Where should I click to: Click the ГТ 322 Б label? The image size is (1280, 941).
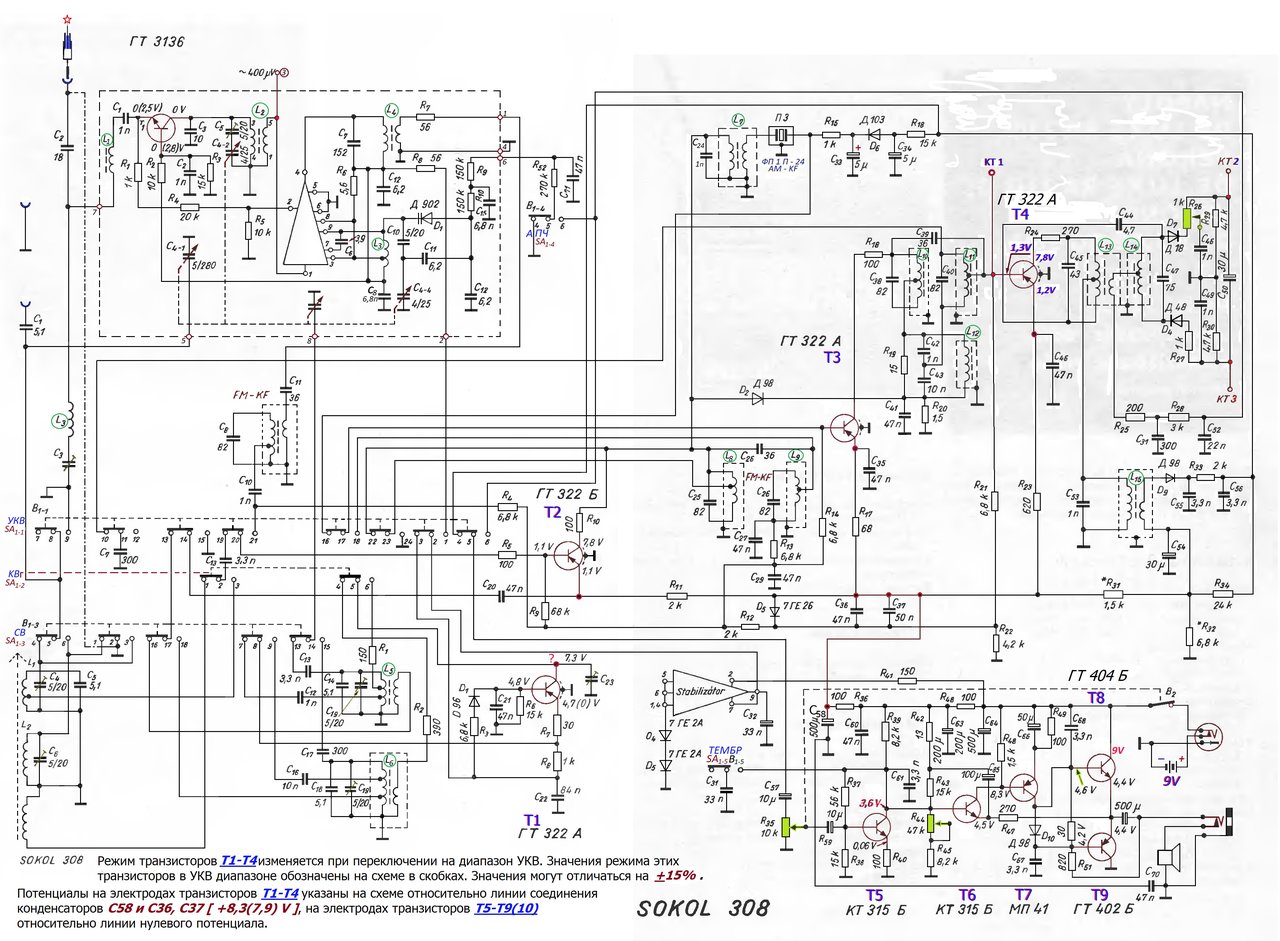[569, 494]
